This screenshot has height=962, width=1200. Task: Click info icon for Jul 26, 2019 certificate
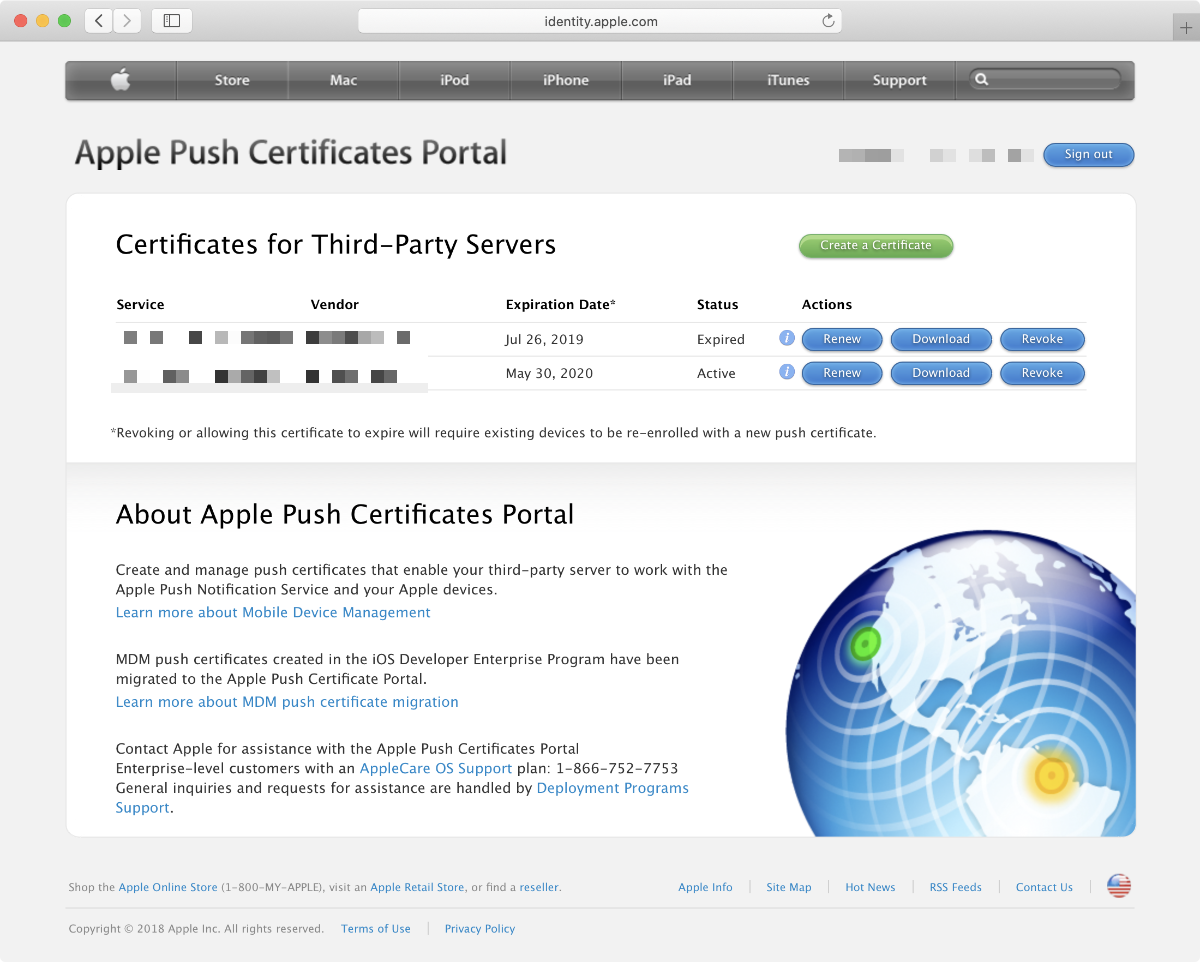[x=787, y=338]
